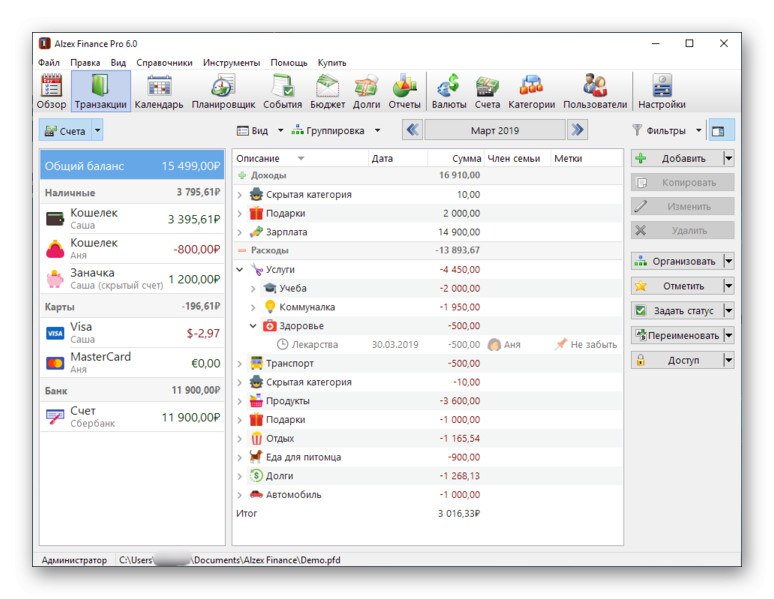Open the Настройки settings icon
The image size is (774, 599).
point(661,91)
